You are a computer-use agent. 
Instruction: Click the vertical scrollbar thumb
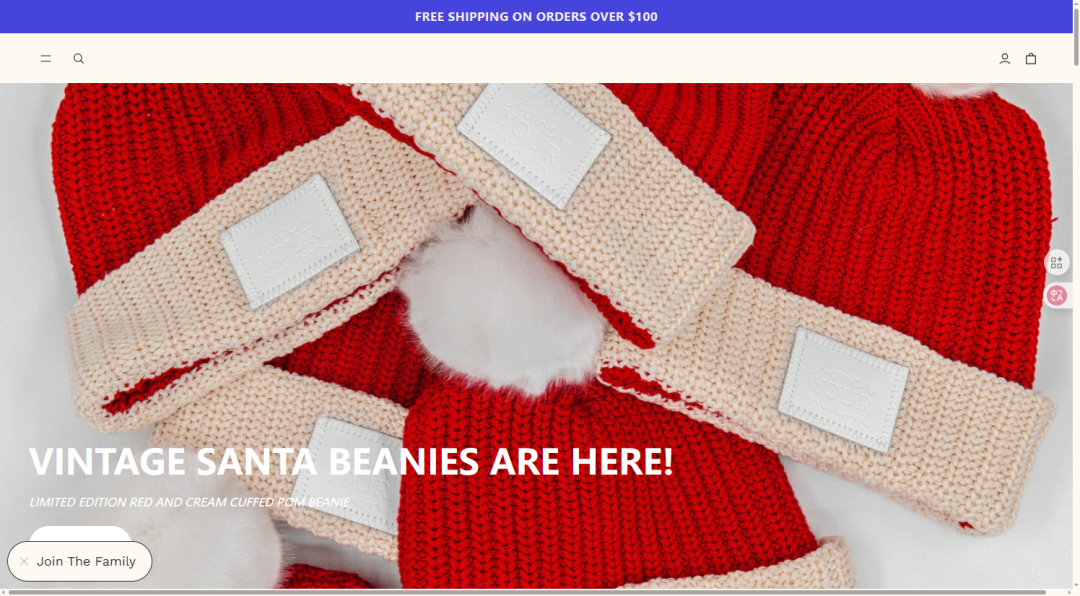coord(1076,33)
